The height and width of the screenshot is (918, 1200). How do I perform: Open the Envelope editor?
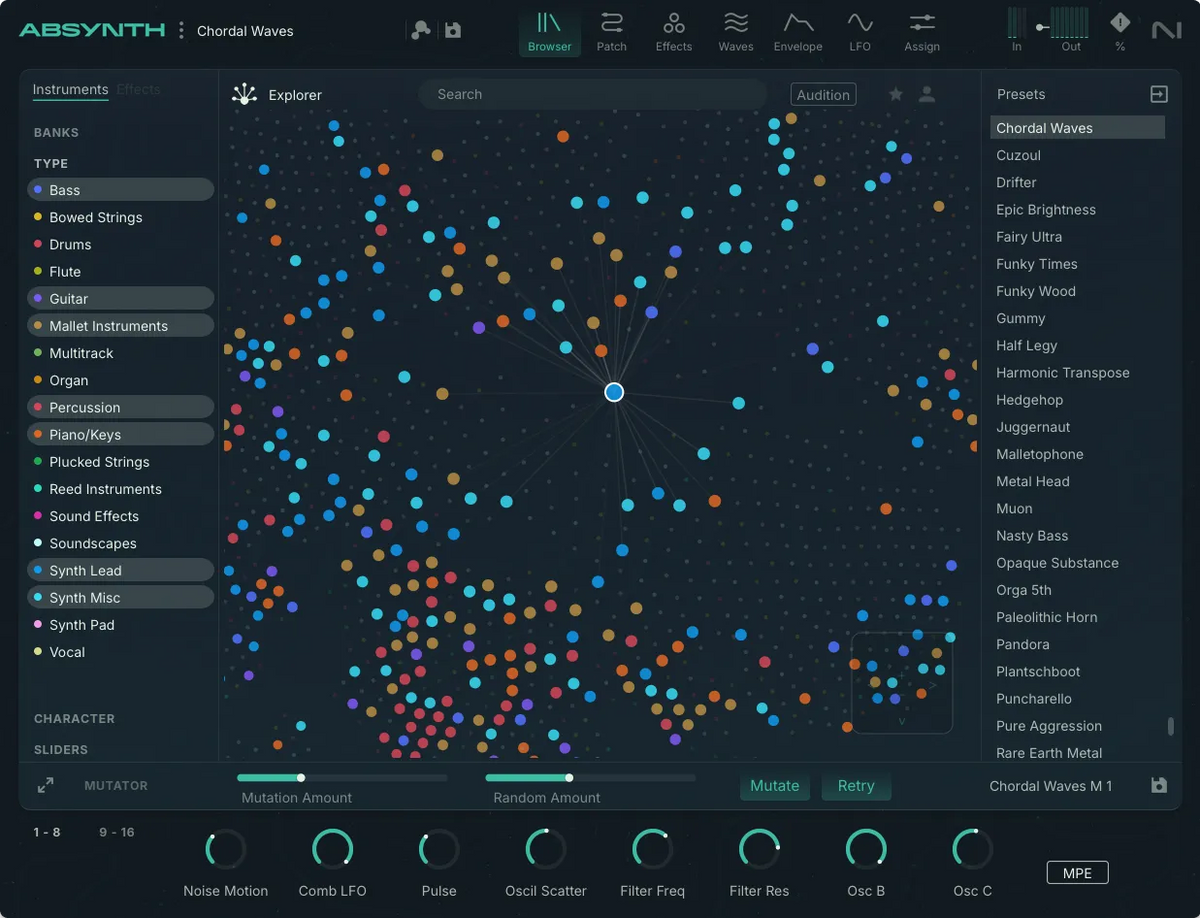797,31
